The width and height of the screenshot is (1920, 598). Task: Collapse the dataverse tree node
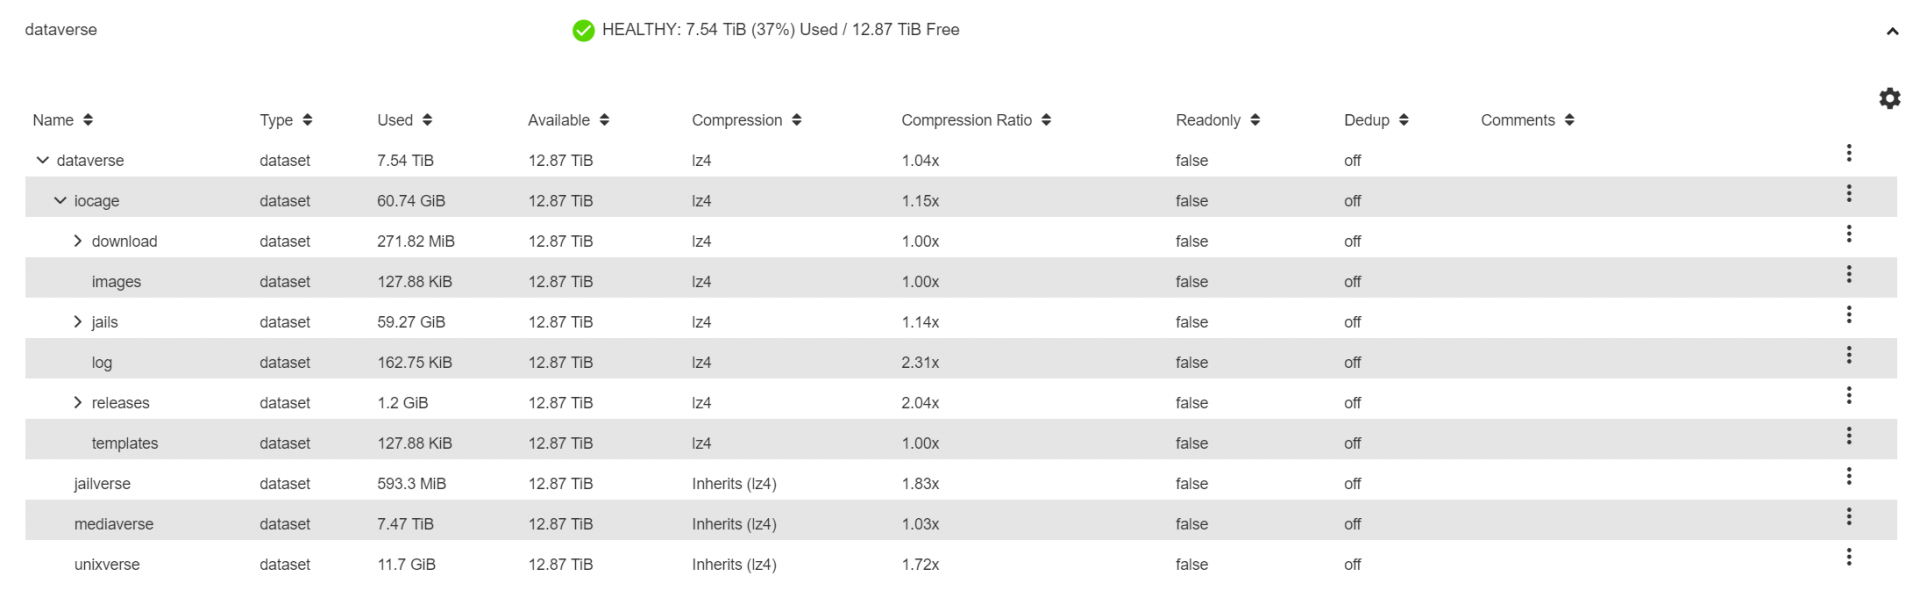coord(42,160)
